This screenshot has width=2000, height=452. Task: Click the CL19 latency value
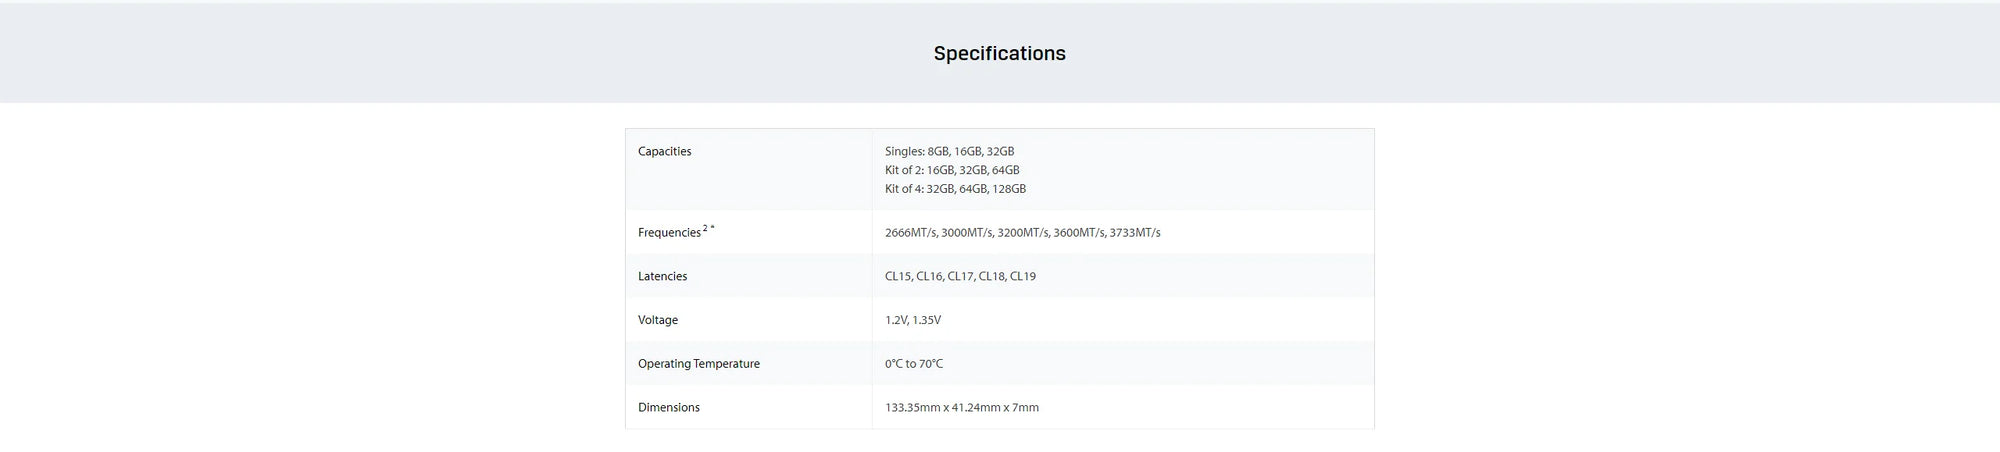[1023, 276]
